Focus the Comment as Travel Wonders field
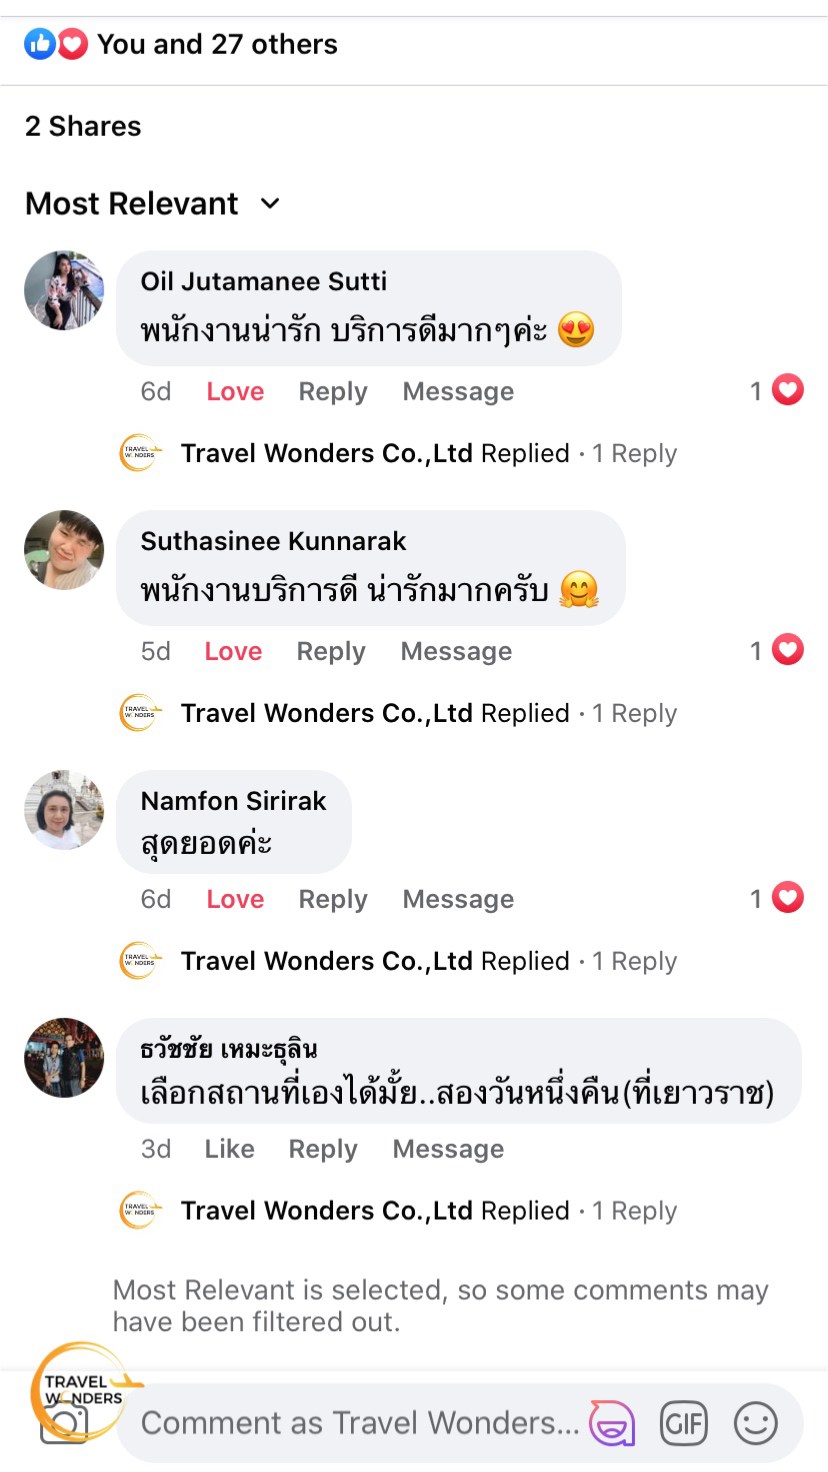 pyautogui.click(x=360, y=1422)
